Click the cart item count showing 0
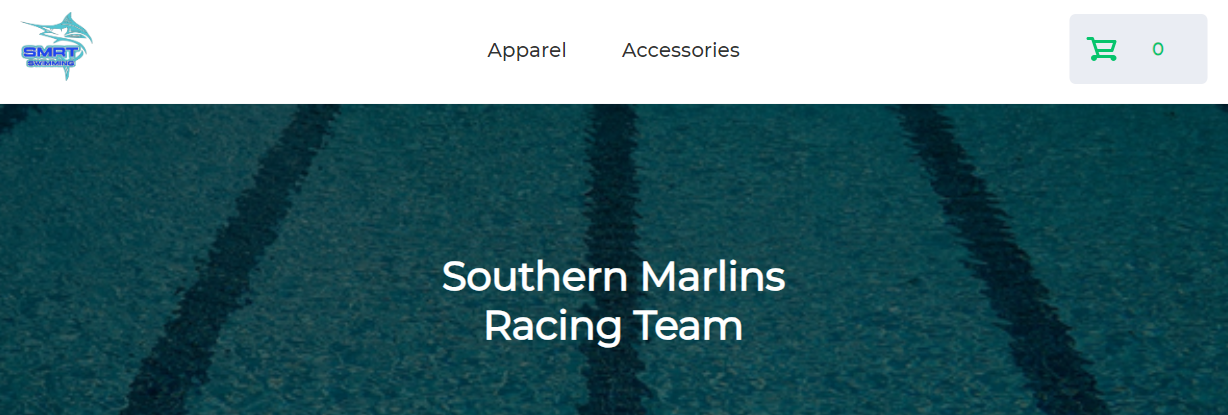Screen dimensions: 1228x415 tap(1158, 49)
